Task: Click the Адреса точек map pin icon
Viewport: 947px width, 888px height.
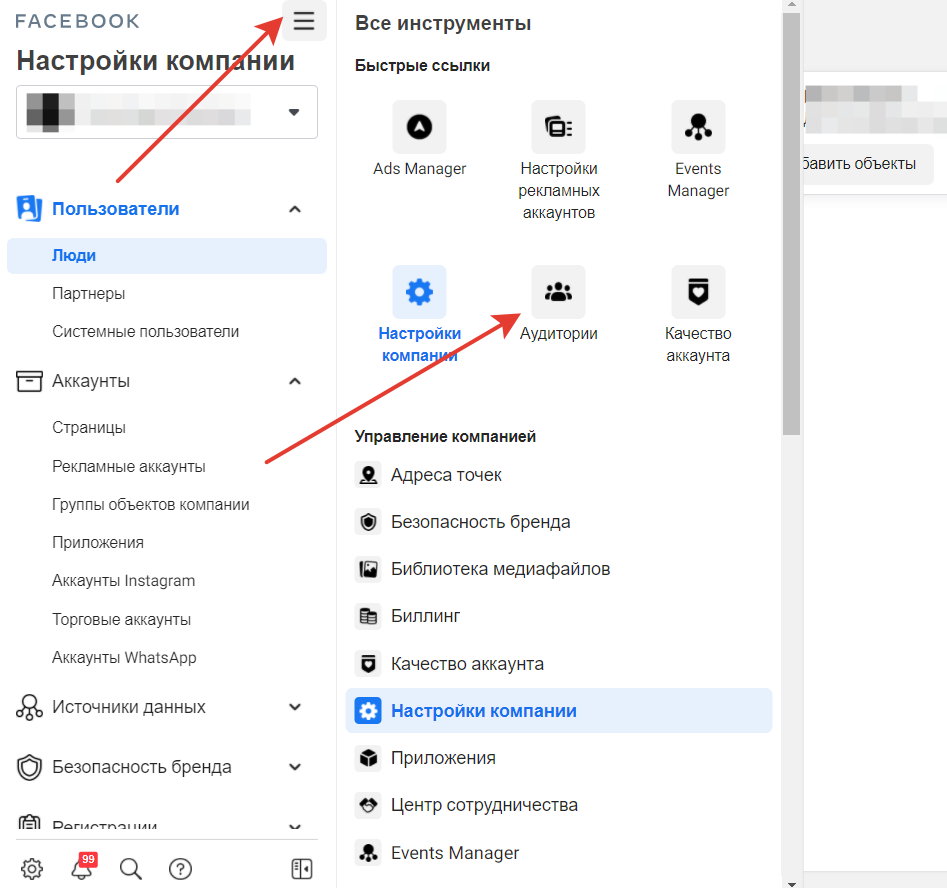Action: tap(368, 475)
